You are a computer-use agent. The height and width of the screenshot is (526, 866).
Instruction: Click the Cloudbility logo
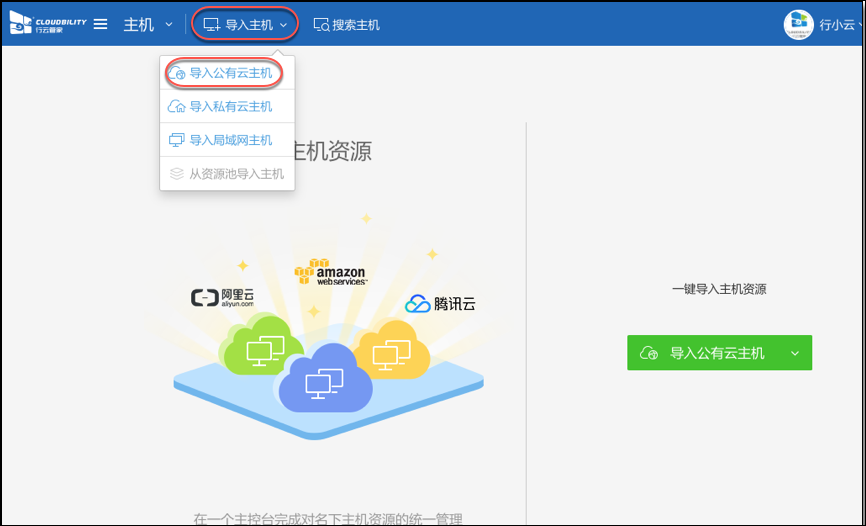click(47, 23)
